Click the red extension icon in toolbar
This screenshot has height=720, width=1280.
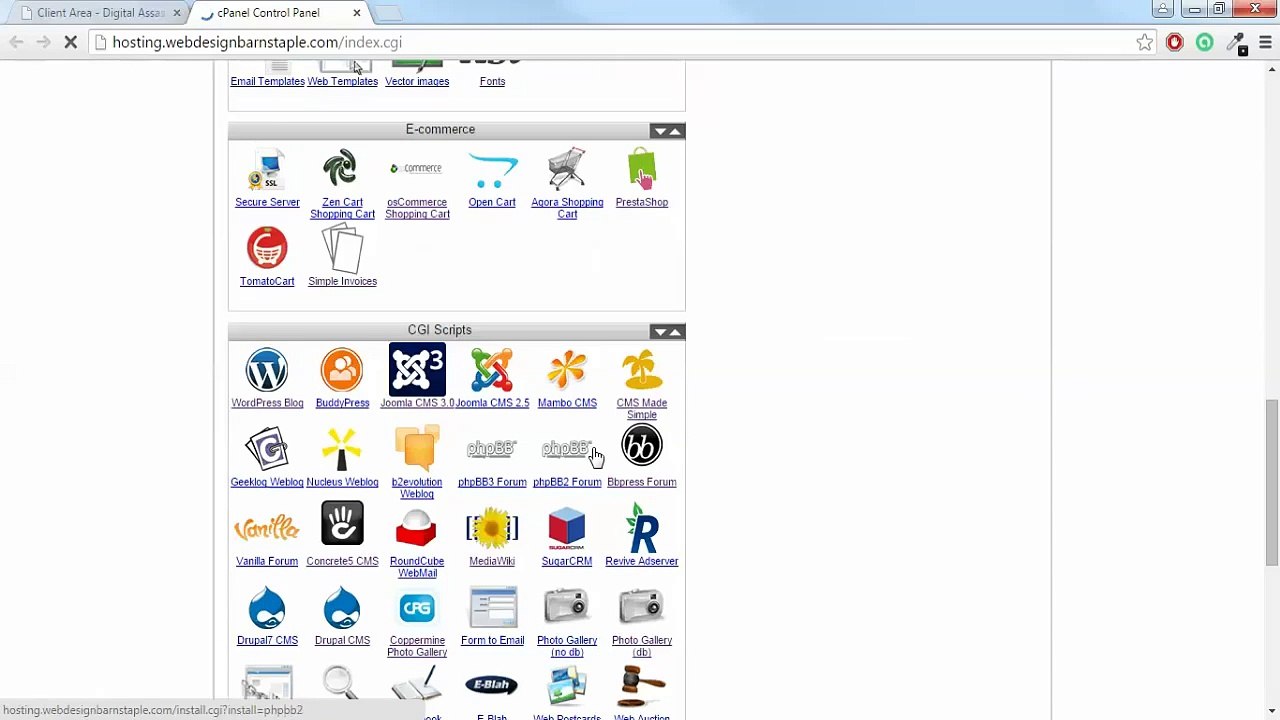pyautogui.click(x=1174, y=42)
